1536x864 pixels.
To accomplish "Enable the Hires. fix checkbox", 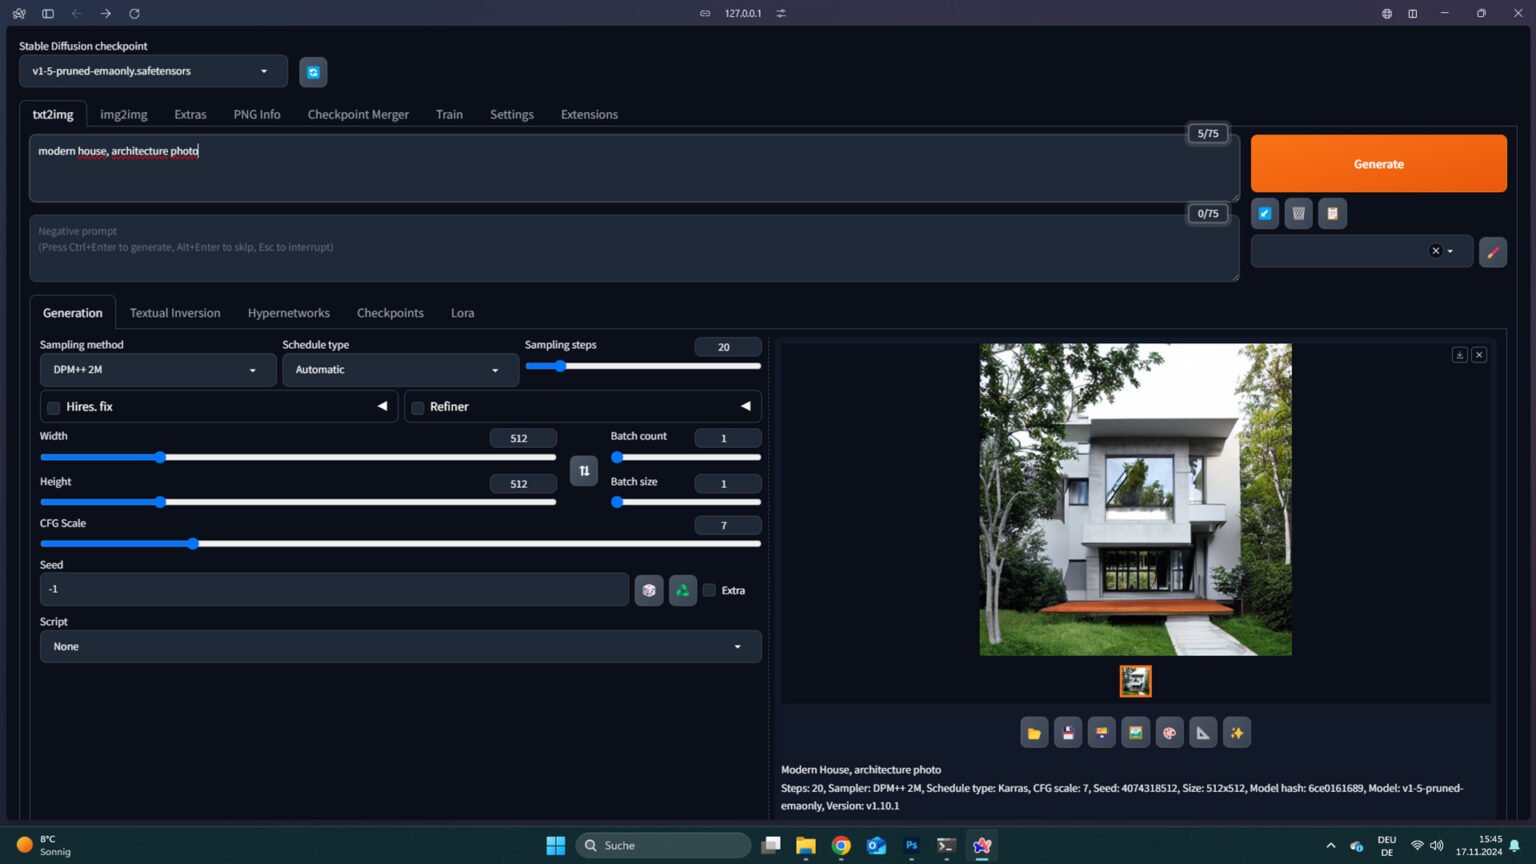I will (x=54, y=408).
